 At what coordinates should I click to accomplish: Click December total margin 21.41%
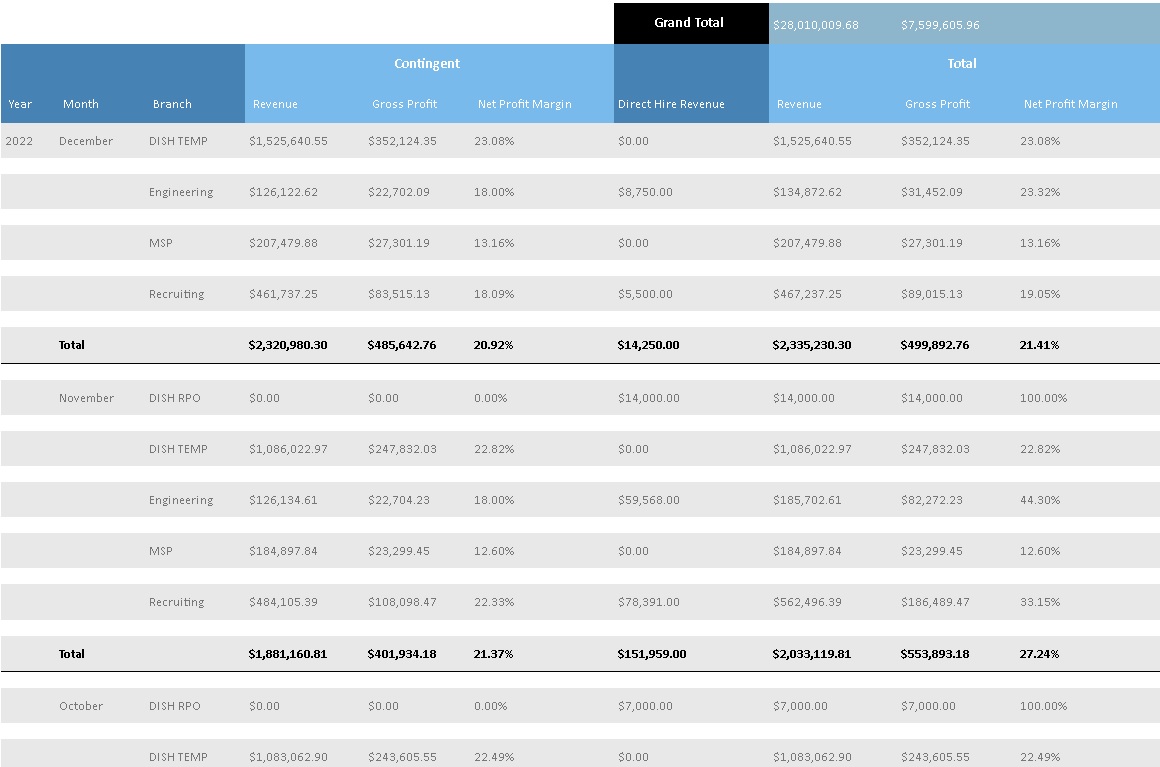click(x=1039, y=345)
